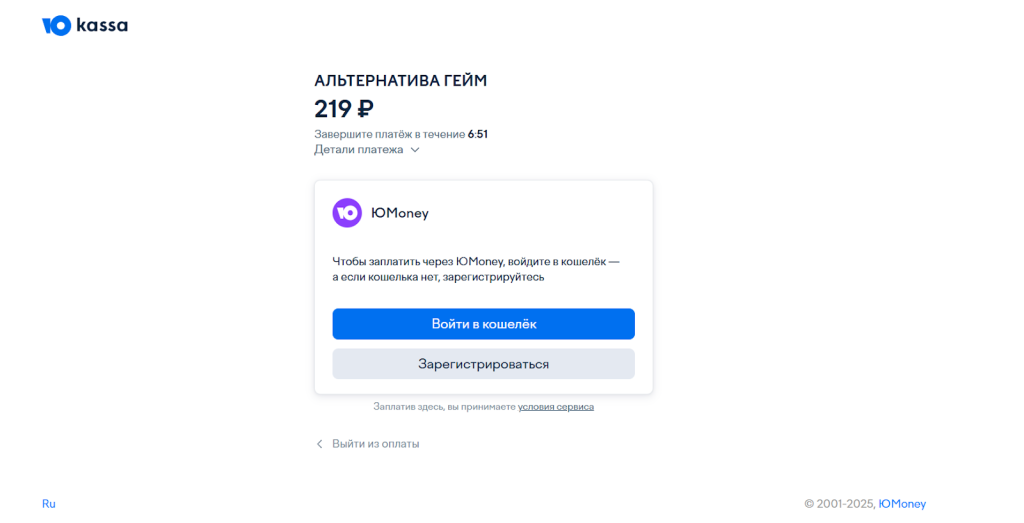Click the "kassa" wordmark in header

pos(103,25)
